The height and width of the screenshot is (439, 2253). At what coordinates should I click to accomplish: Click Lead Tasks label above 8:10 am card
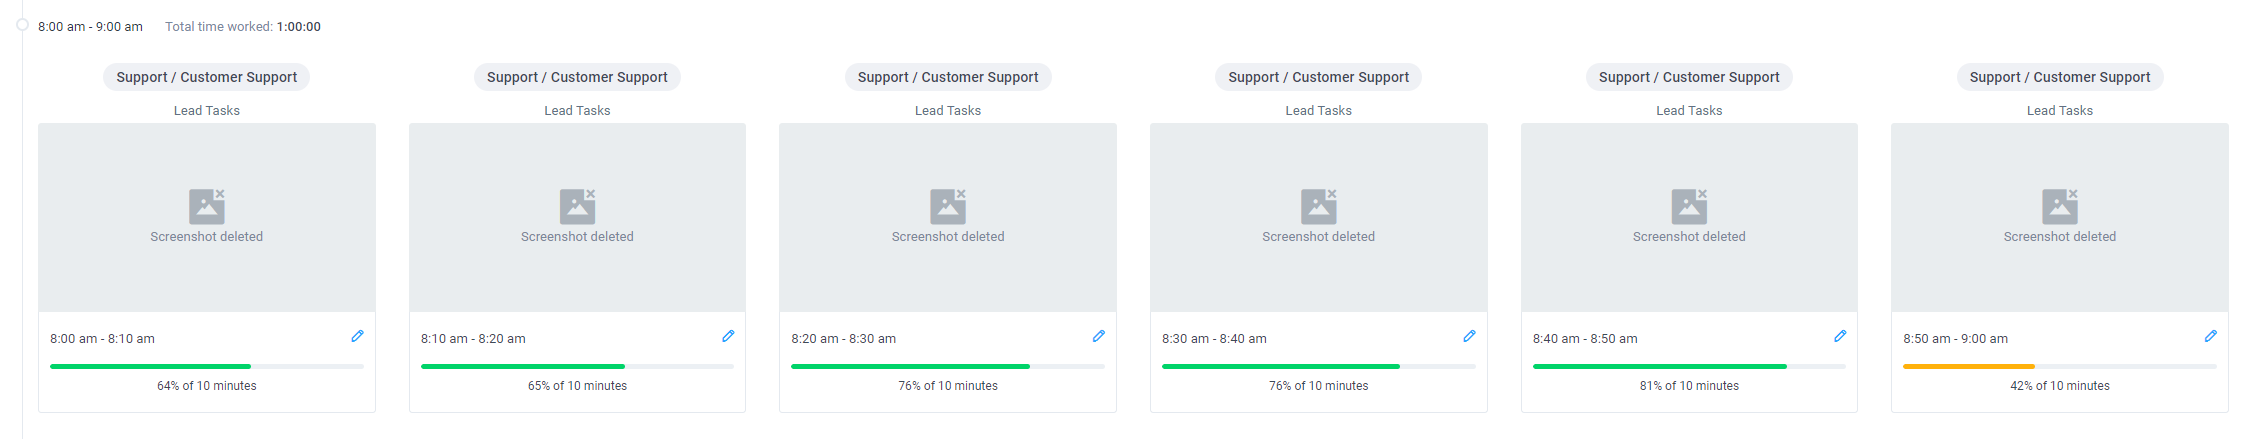click(577, 110)
